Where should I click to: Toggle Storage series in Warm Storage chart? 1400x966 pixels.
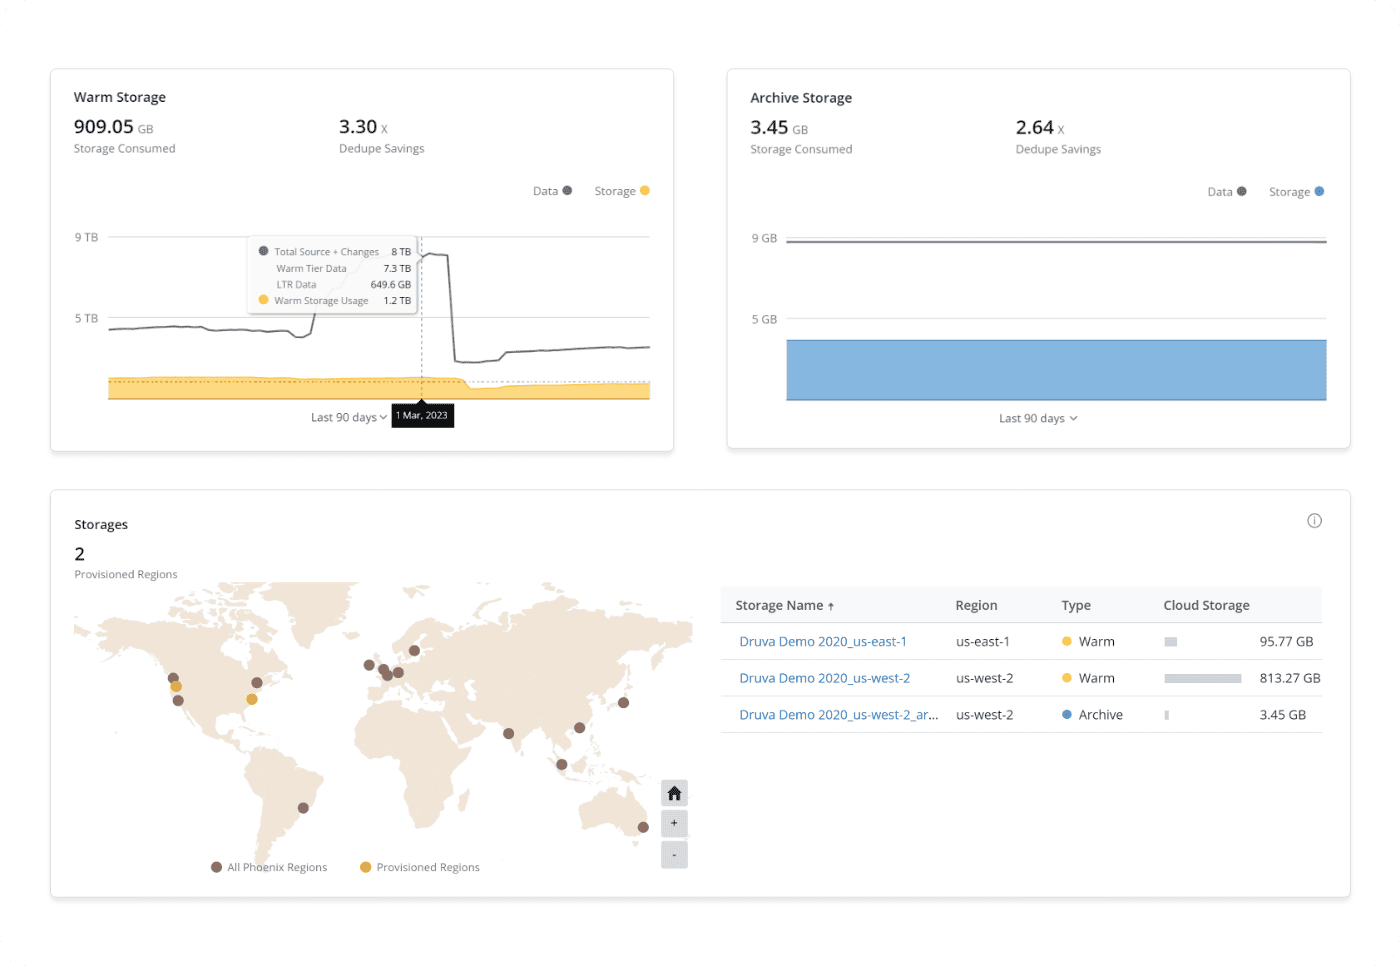[x=621, y=191]
